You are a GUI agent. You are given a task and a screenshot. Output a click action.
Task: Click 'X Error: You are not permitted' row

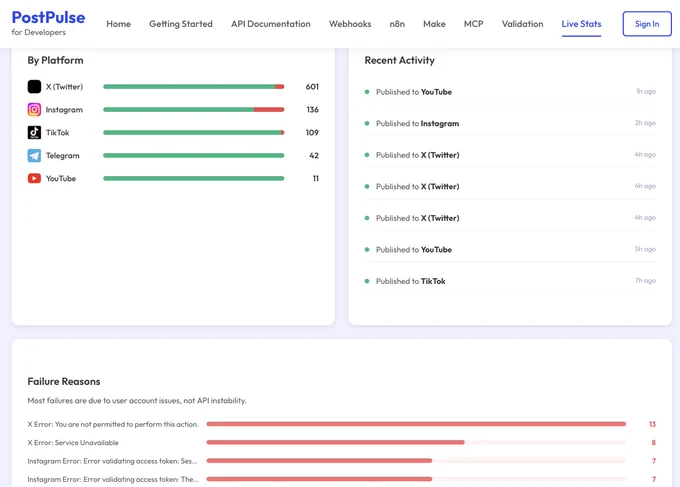pos(341,424)
